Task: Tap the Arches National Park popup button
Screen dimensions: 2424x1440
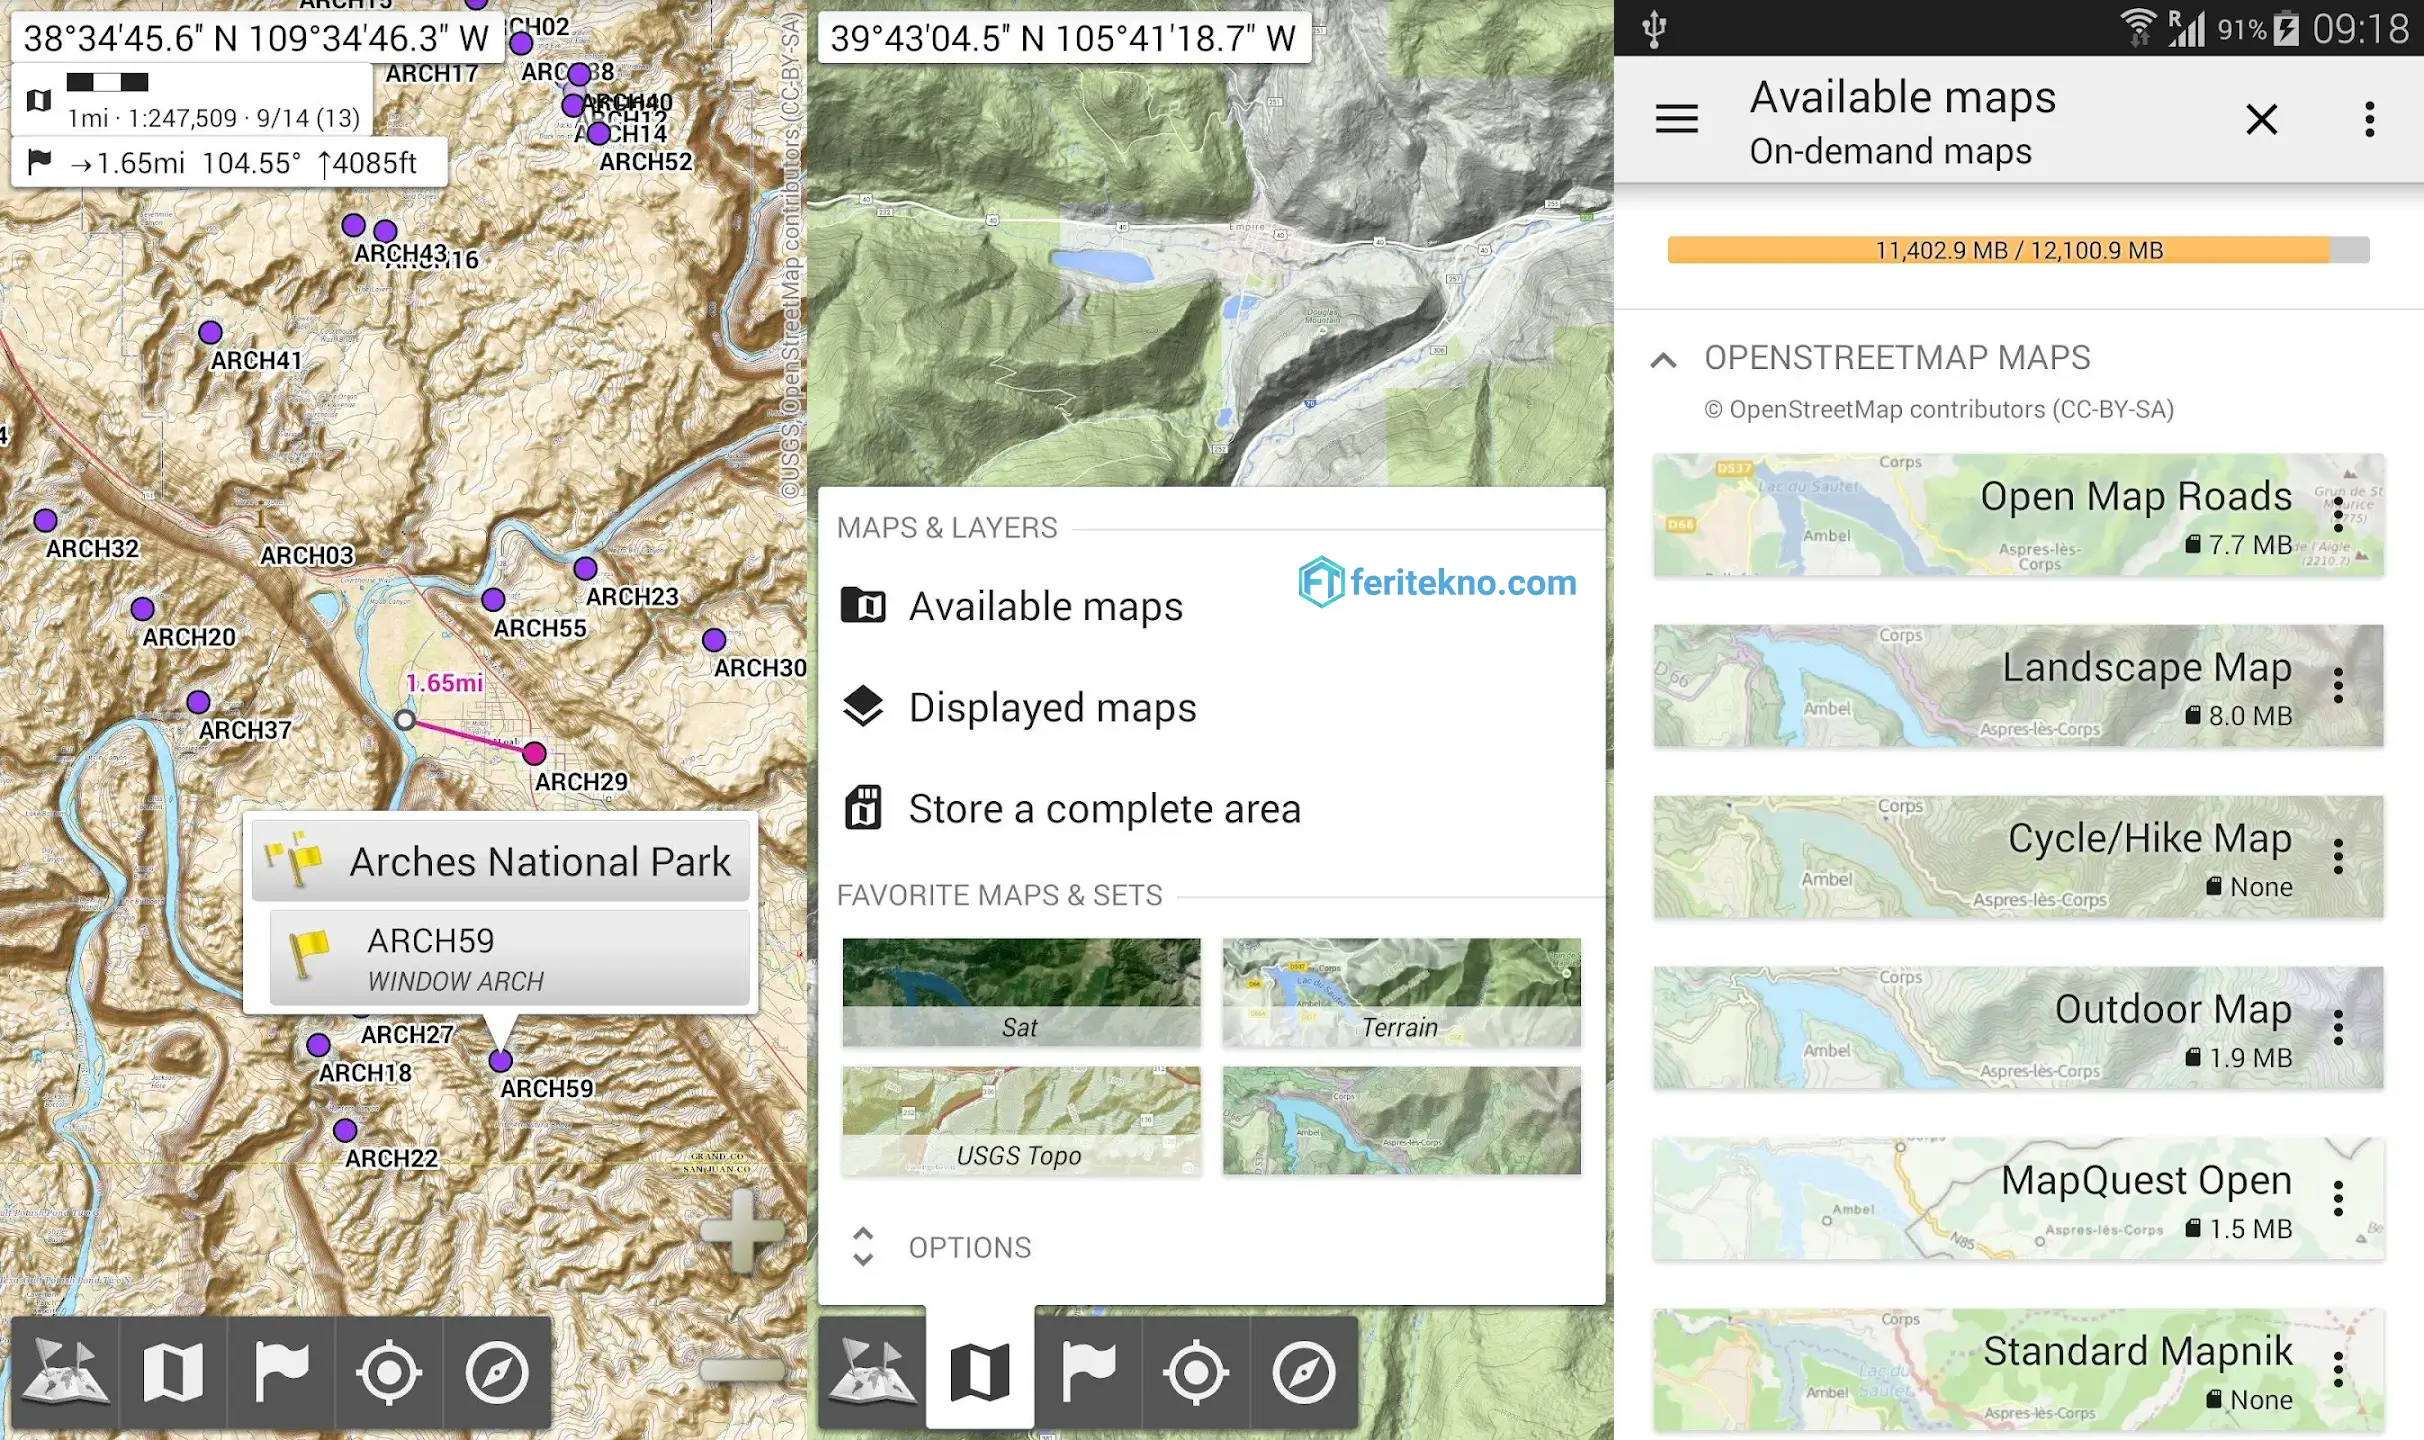Action: pos(500,861)
